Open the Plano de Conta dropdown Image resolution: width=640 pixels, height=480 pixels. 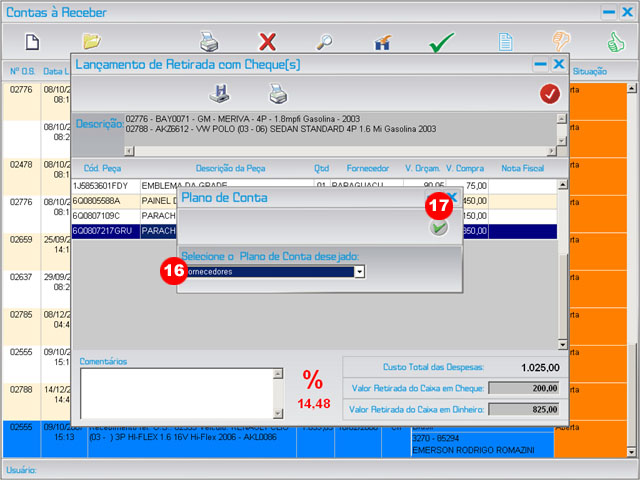point(359,271)
